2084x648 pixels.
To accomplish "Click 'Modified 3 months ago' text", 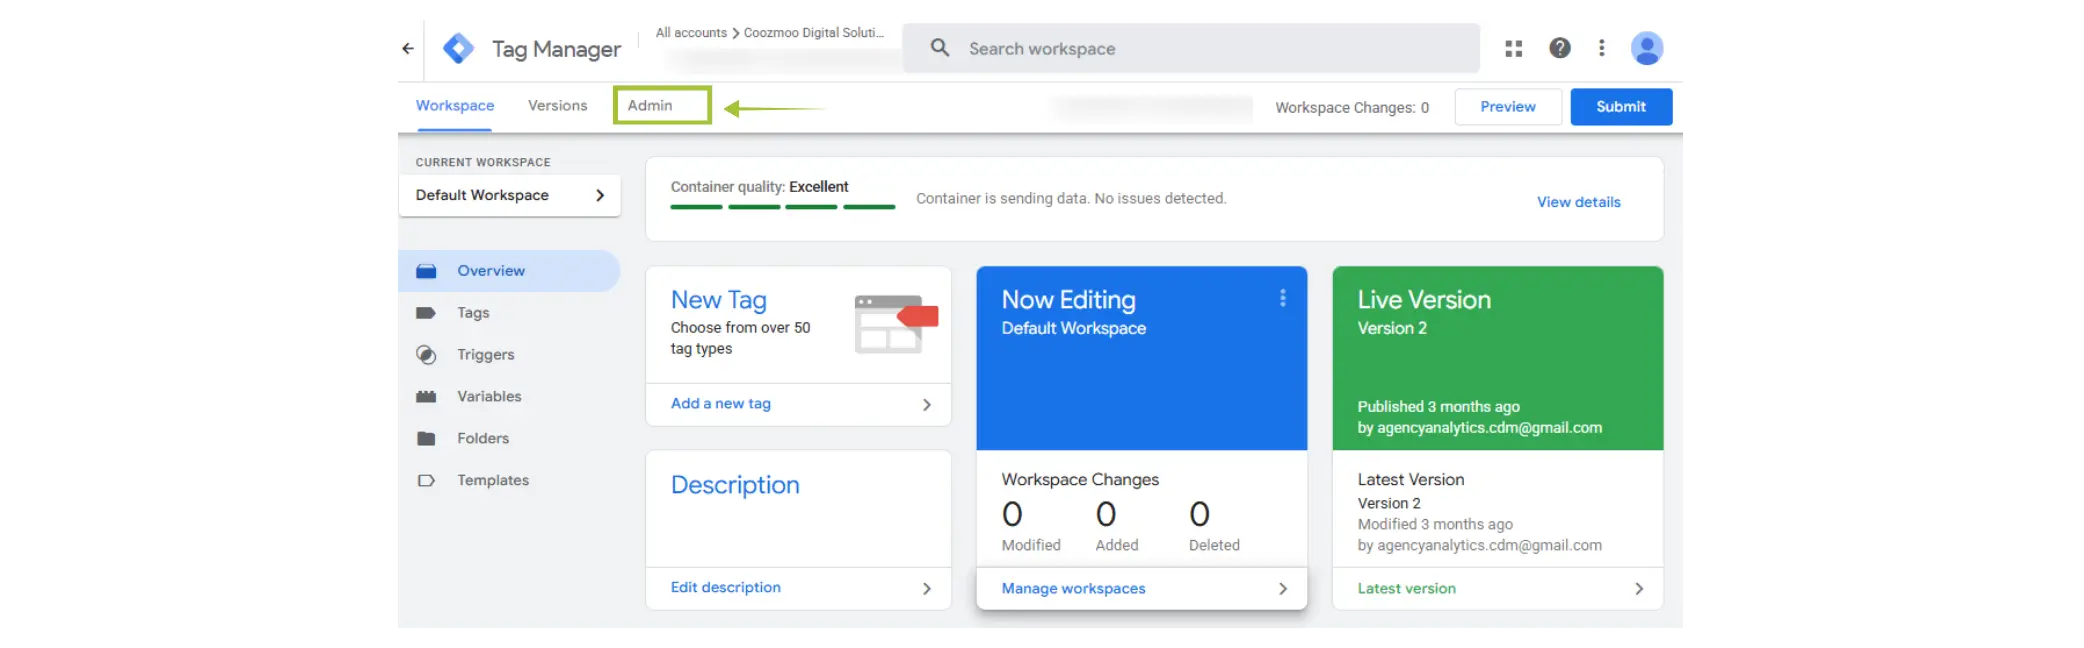I will [x=1435, y=525].
